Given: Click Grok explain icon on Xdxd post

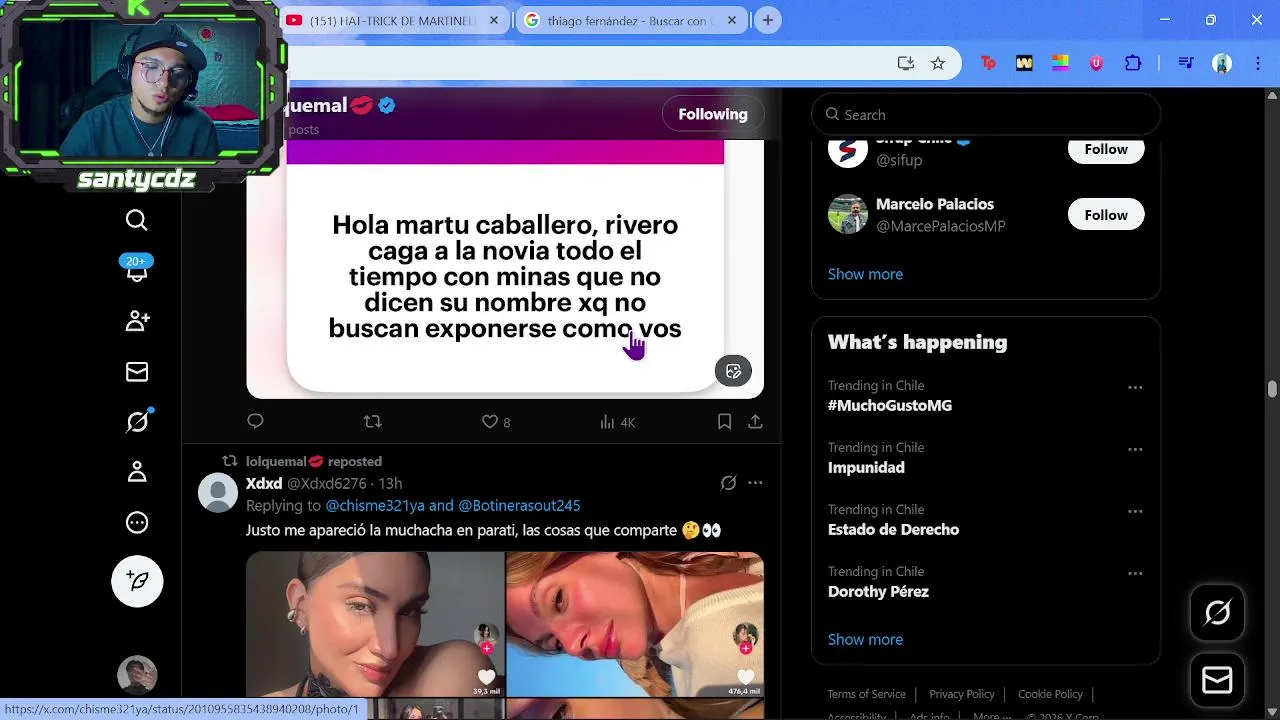Looking at the screenshot, I should click(x=728, y=483).
